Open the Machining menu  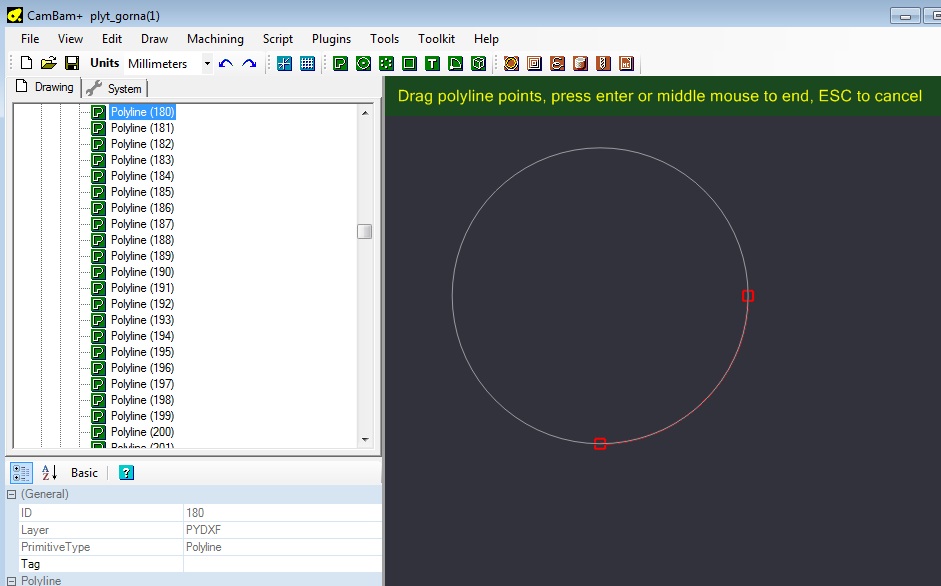[x=215, y=38]
